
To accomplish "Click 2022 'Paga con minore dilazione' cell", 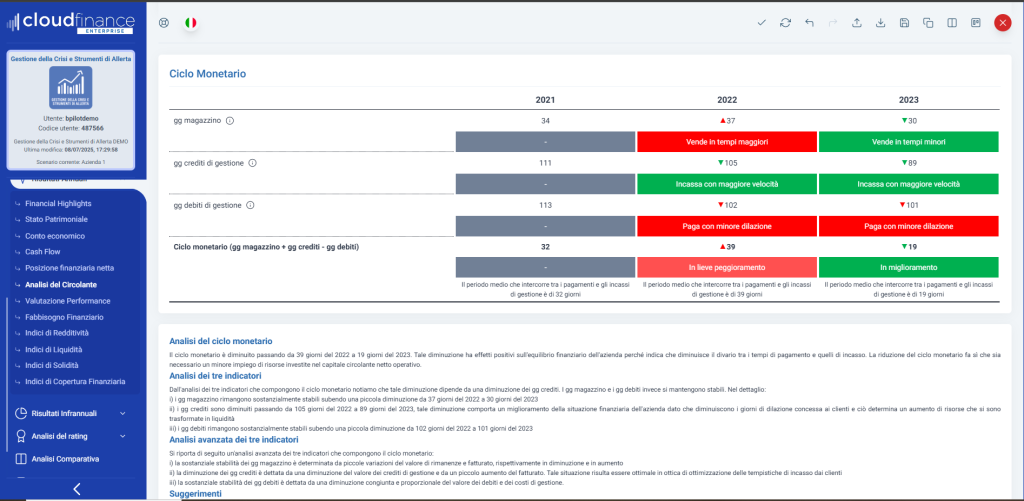I will (x=727, y=226).
